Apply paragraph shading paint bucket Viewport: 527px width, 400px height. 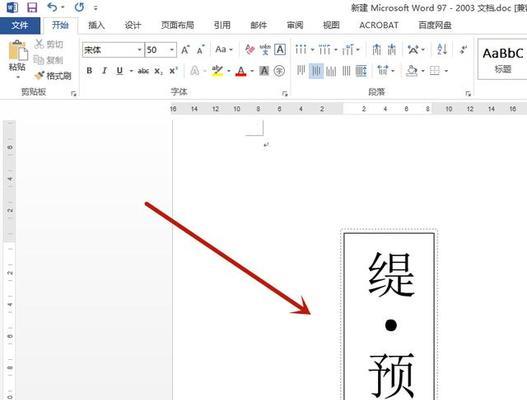(x=412, y=71)
